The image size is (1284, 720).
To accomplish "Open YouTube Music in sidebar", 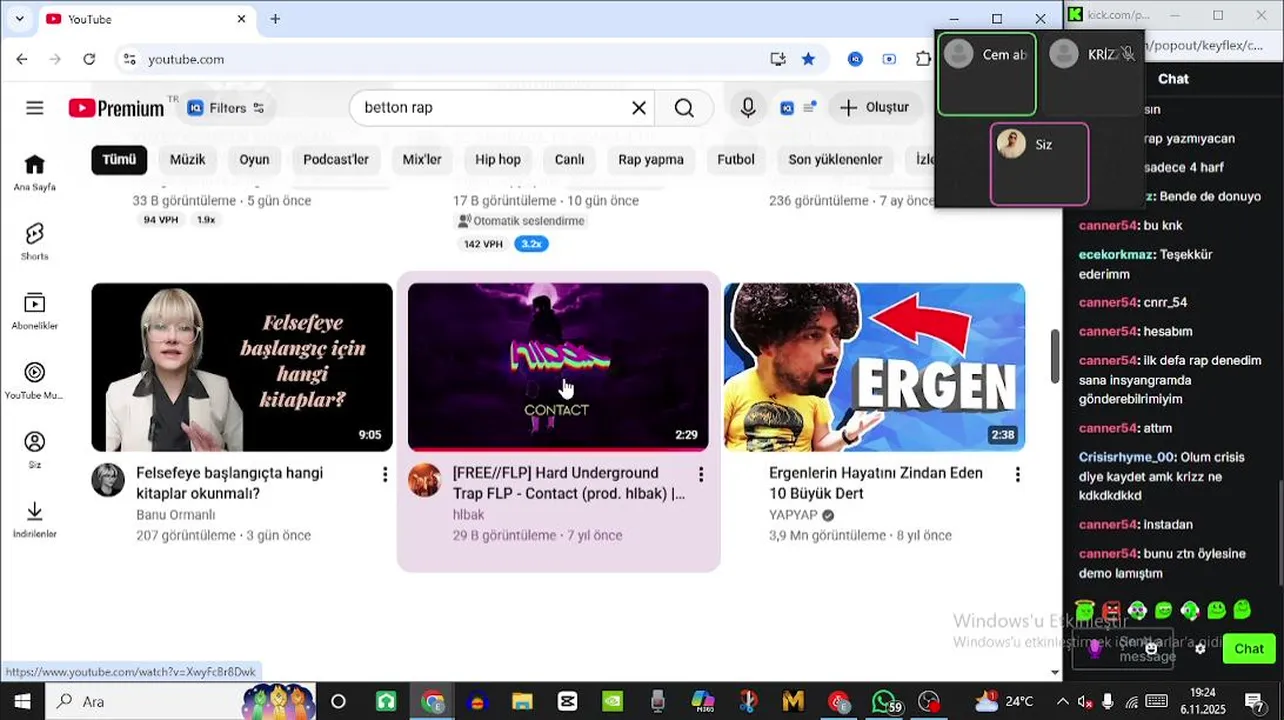I will [35, 381].
